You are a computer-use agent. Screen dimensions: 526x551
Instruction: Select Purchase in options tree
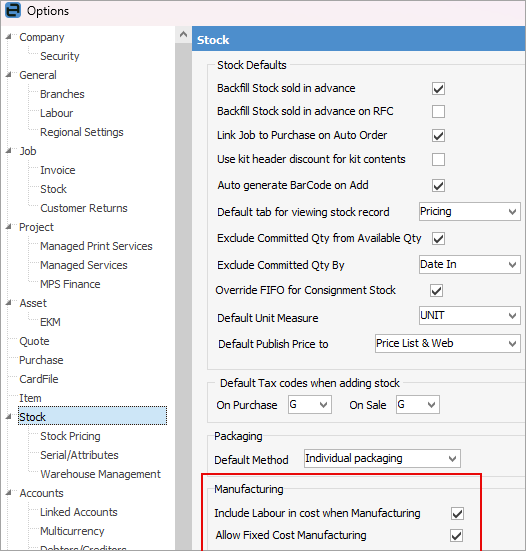41,360
